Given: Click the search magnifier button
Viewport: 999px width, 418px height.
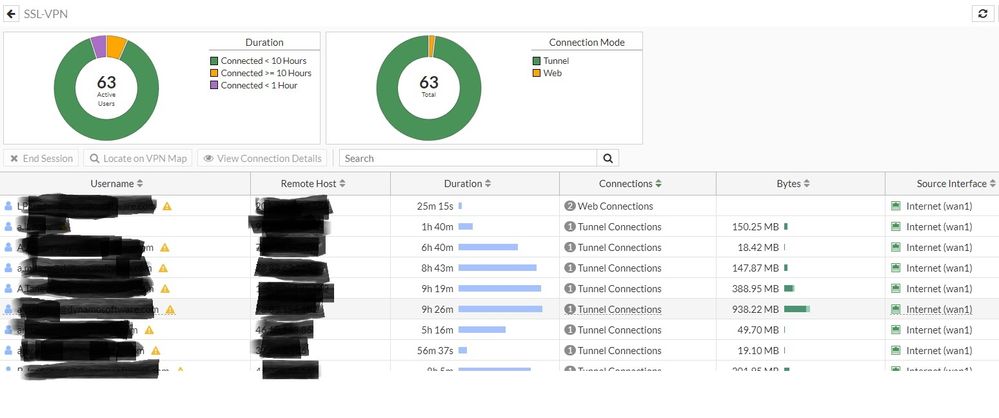Looking at the screenshot, I should click(608, 158).
